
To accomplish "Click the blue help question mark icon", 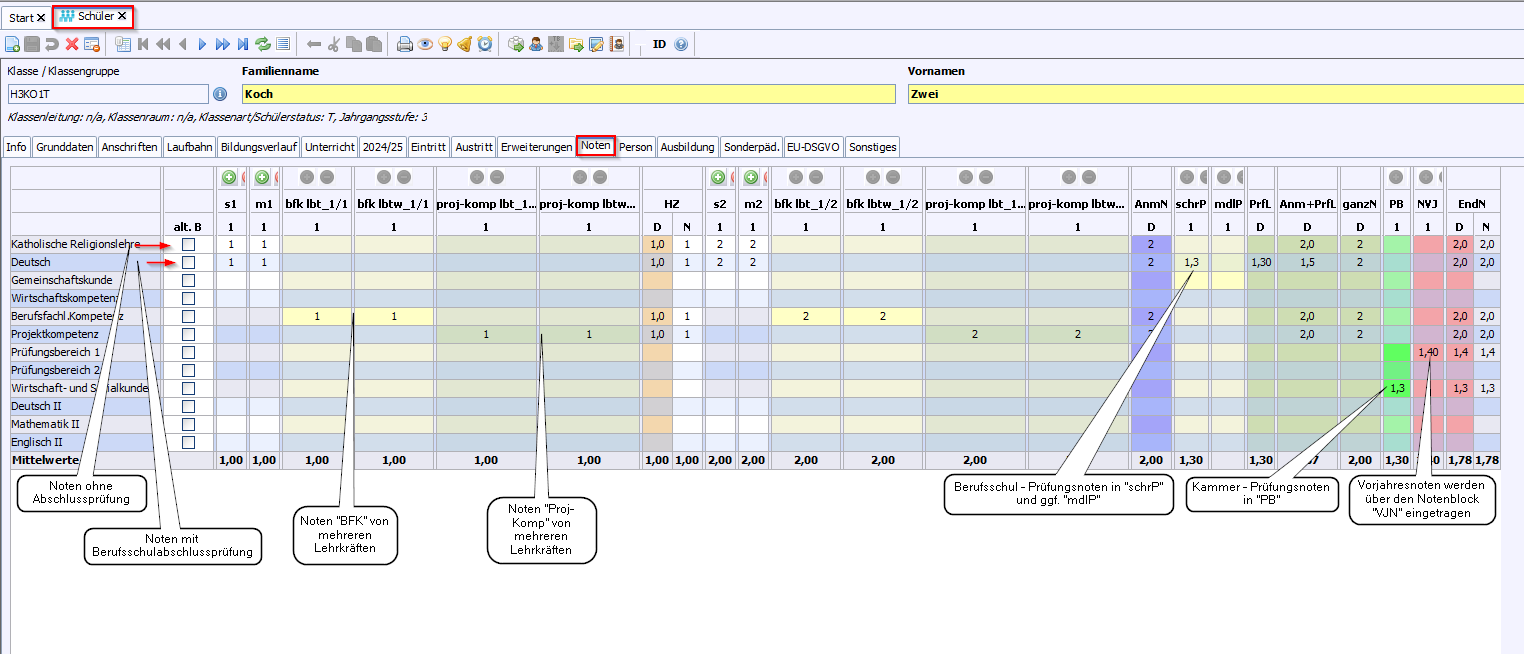I will click(x=681, y=44).
